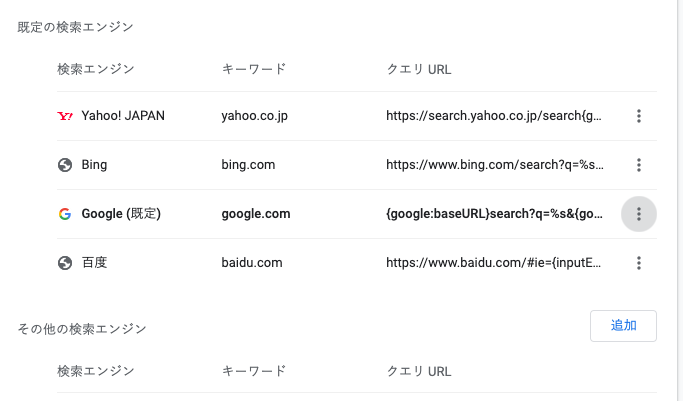Image resolution: width=683 pixels, height=401 pixels.
Task: Select the 百度 search engine name
Action: tap(94, 263)
